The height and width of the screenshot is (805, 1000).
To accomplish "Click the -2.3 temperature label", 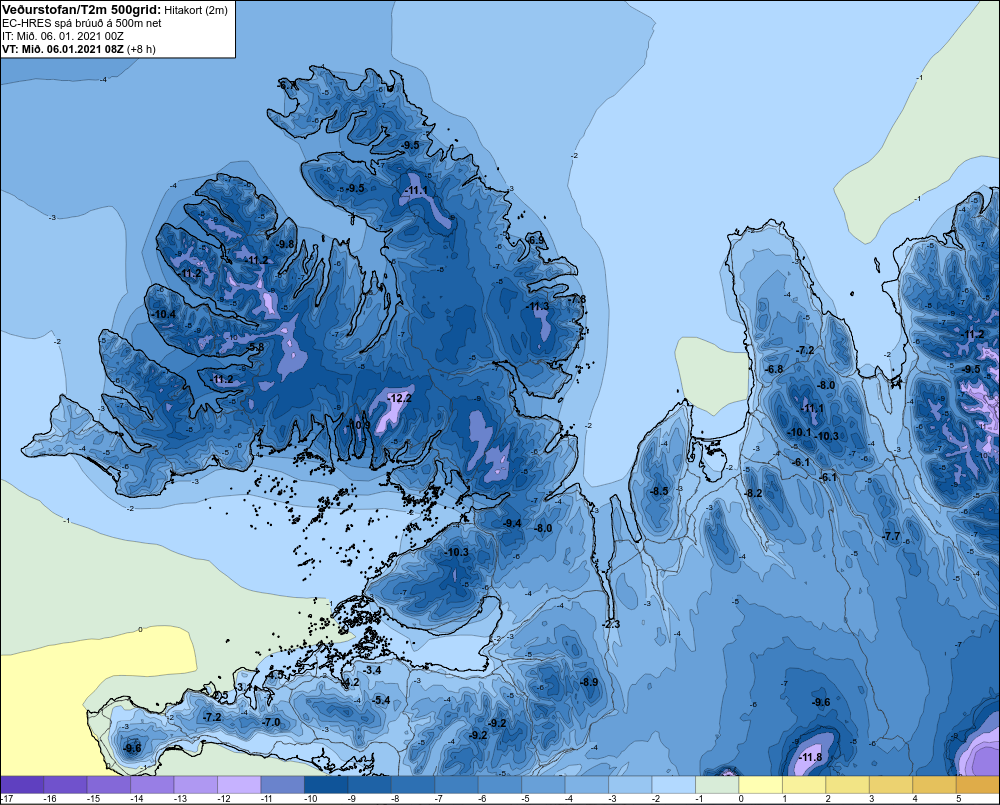I will 611,624.
